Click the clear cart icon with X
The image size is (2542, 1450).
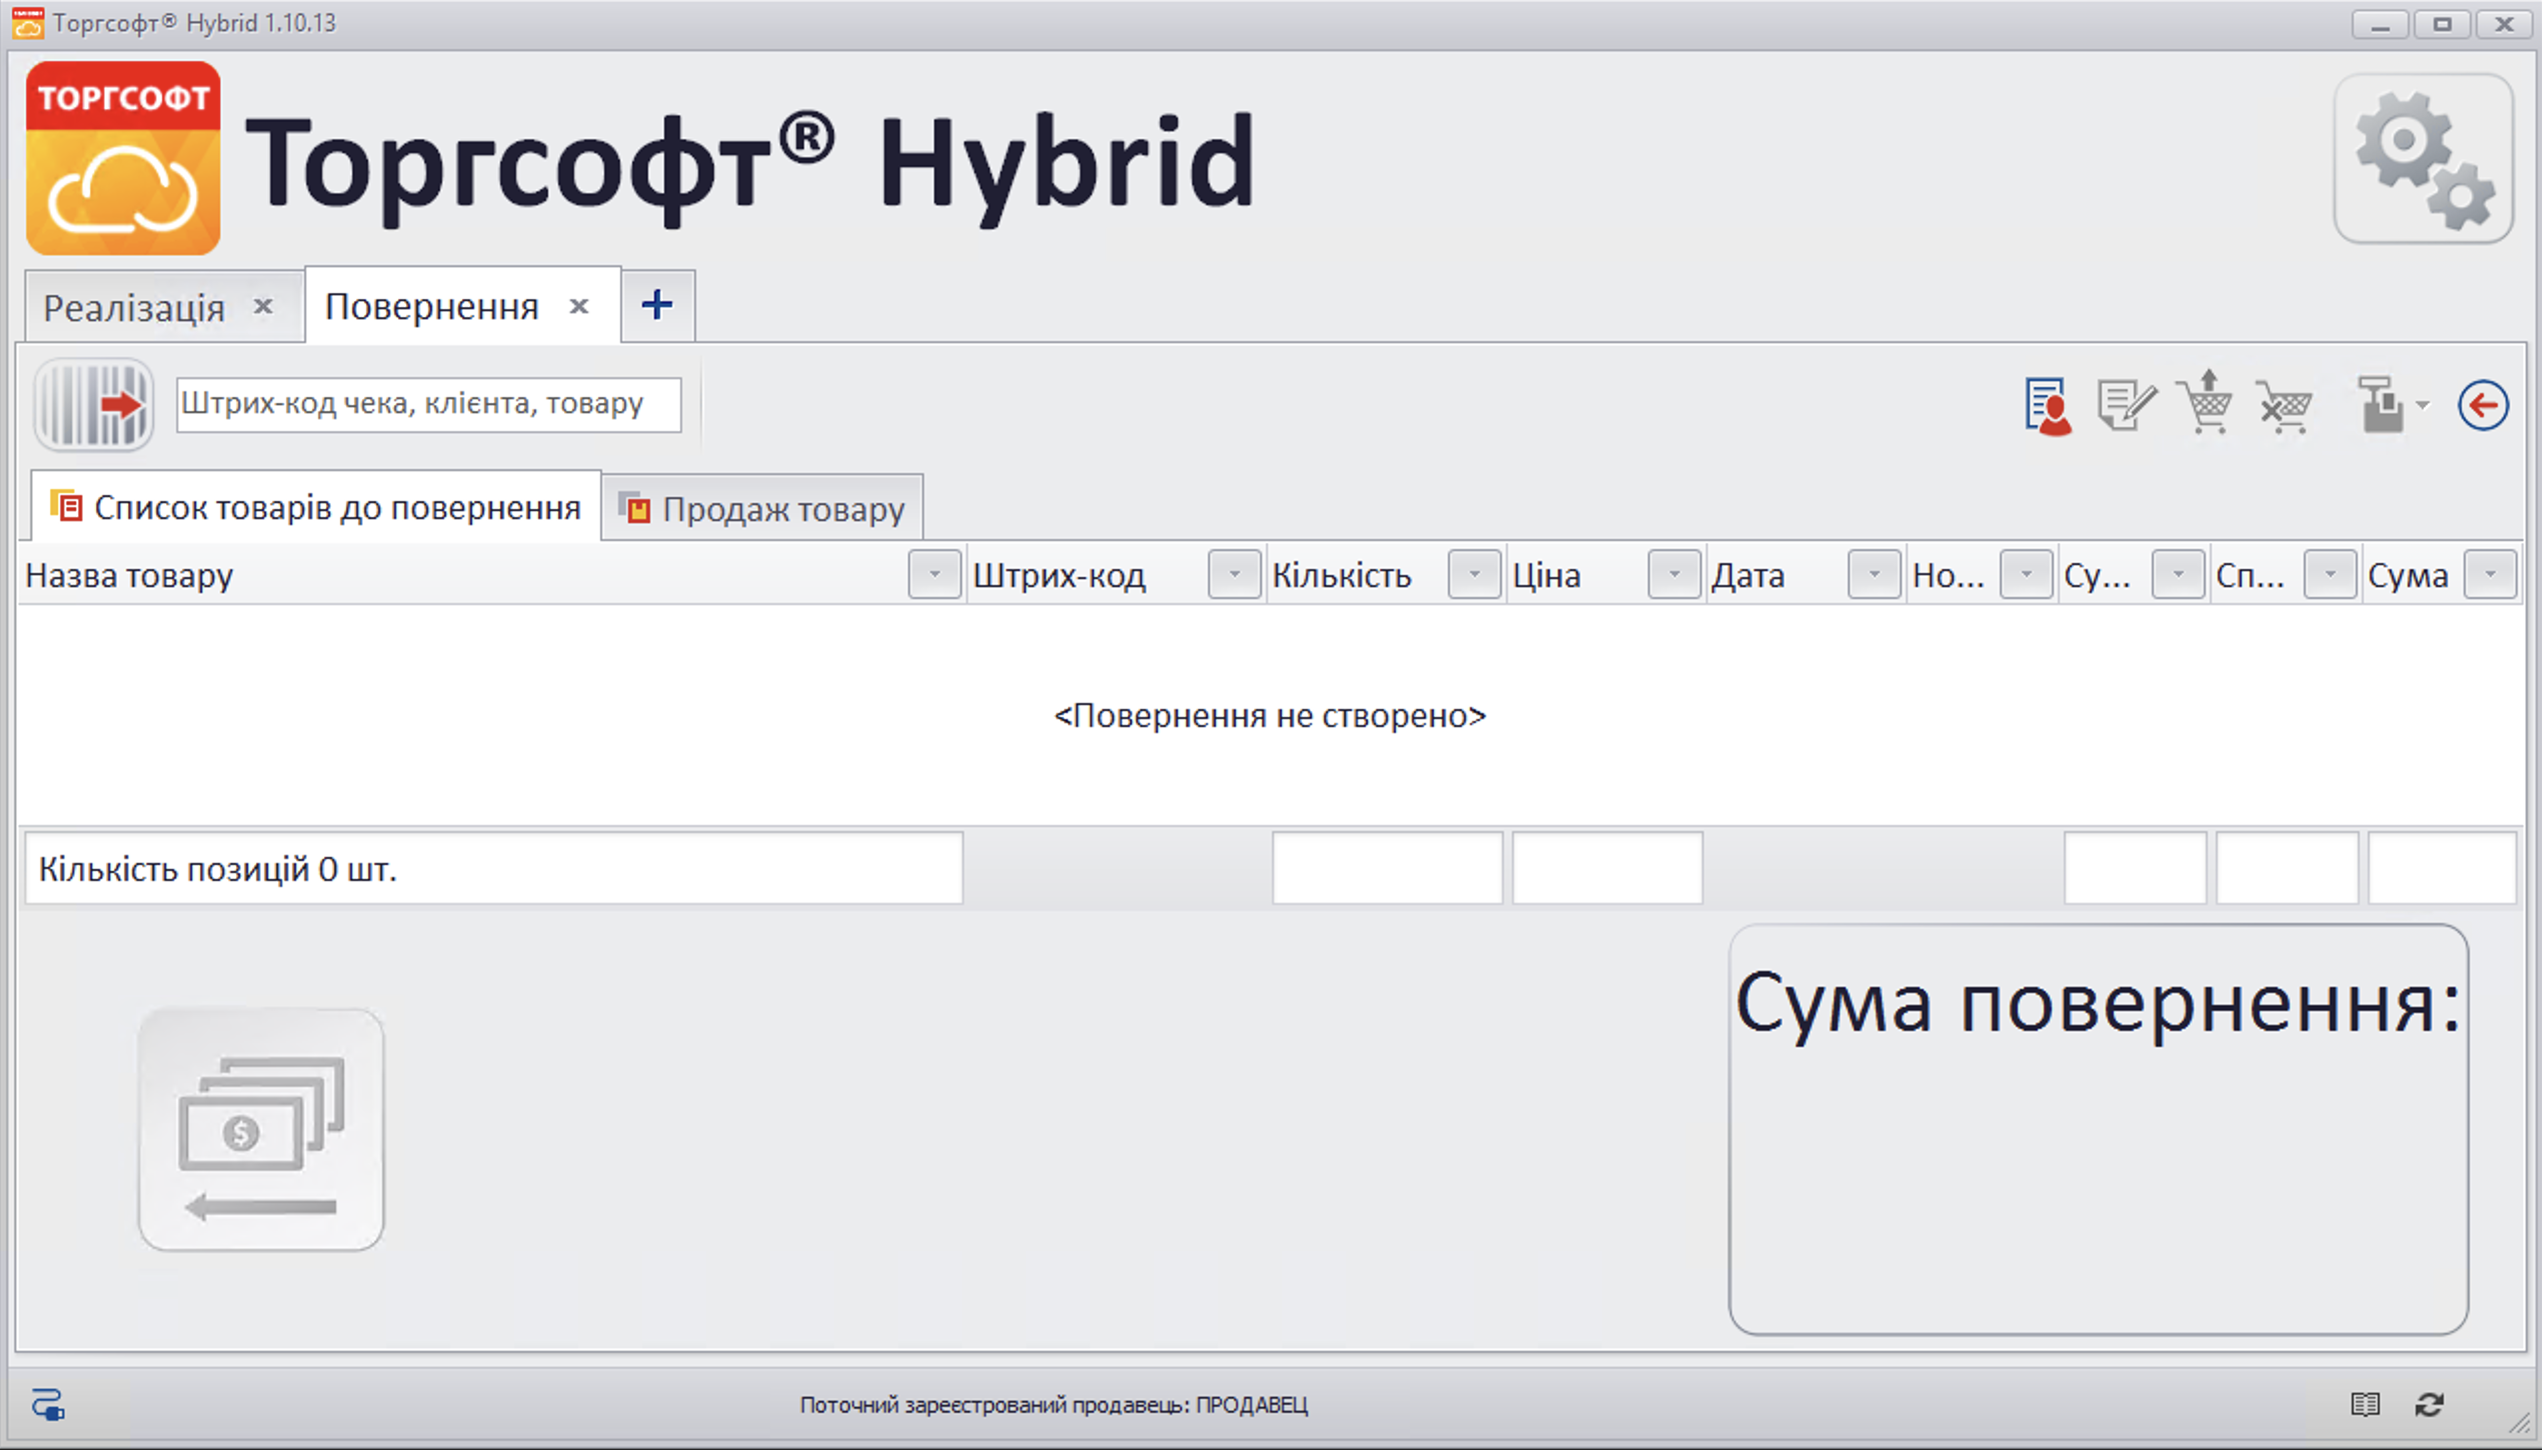click(2285, 404)
